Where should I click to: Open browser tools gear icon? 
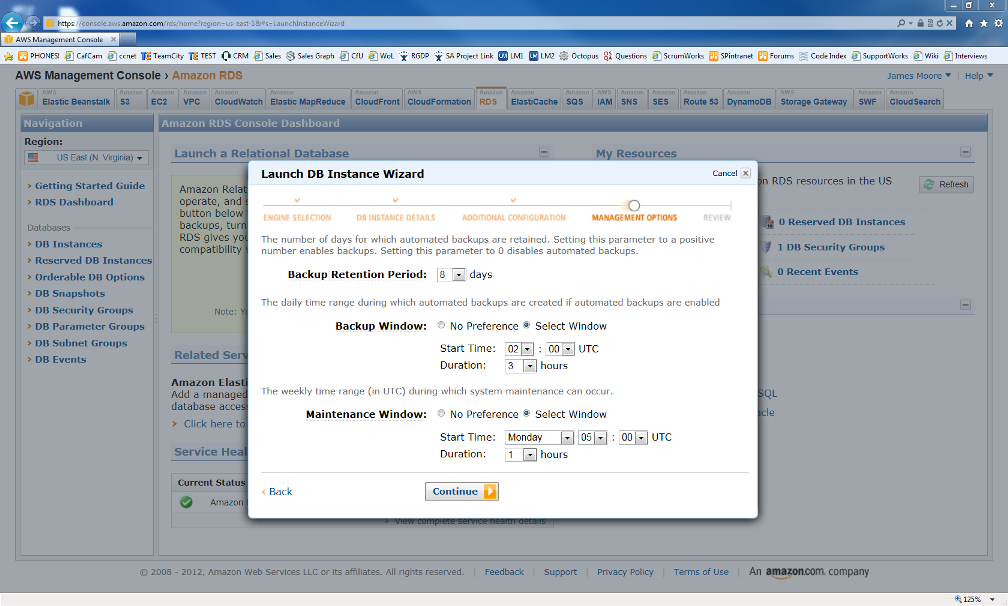[998, 23]
